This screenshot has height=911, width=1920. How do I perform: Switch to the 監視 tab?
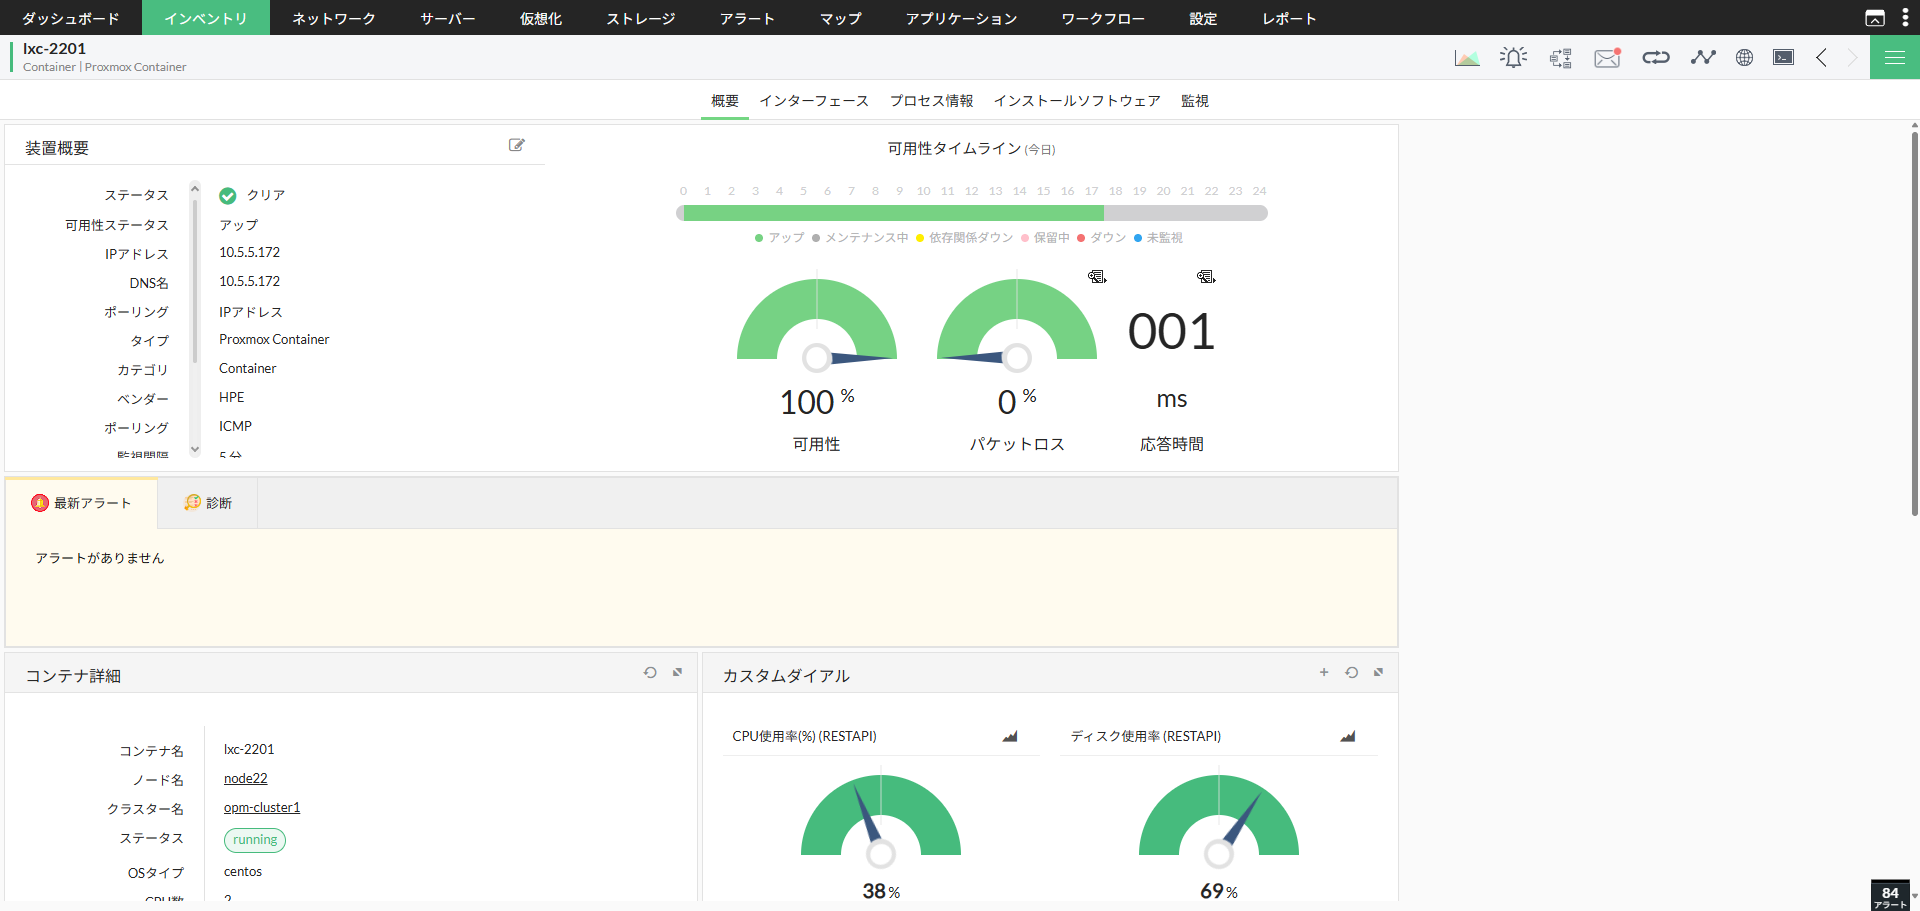[1195, 101]
